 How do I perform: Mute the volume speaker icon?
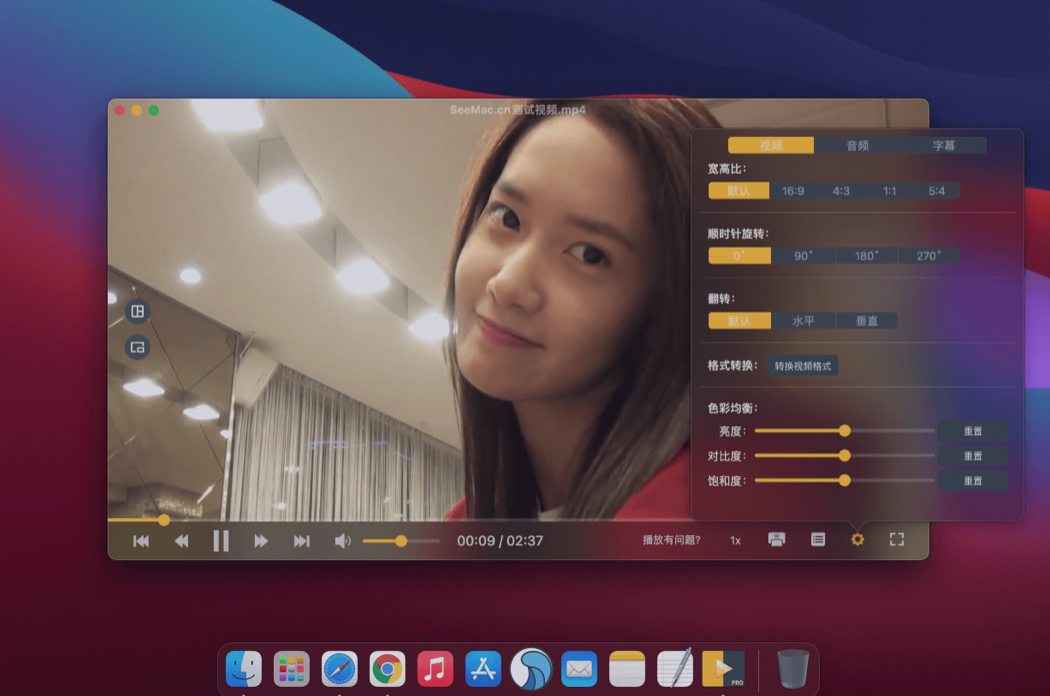(x=343, y=539)
